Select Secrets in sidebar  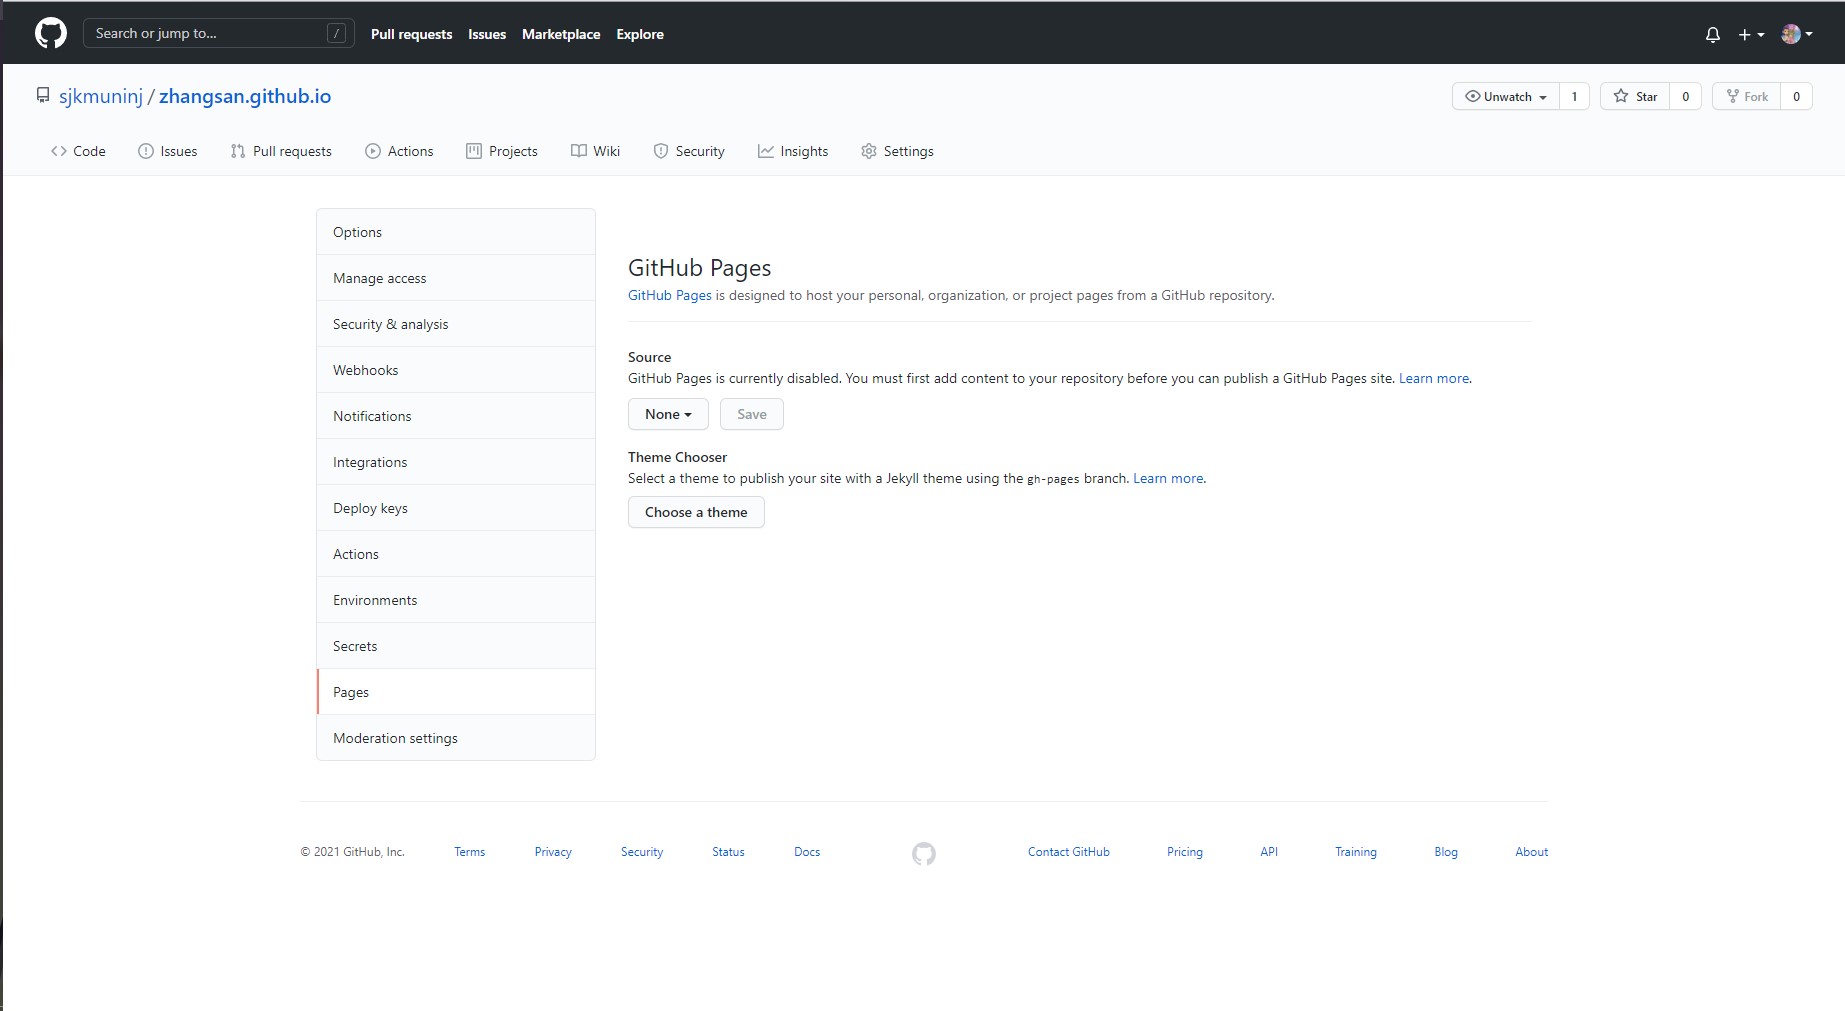tap(456, 646)
